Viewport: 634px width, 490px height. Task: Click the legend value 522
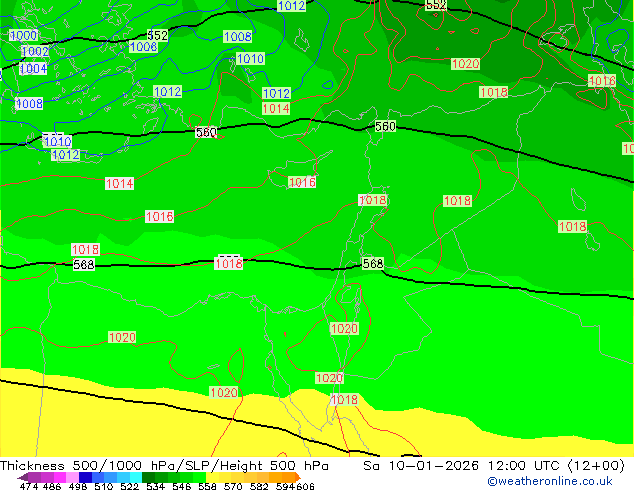129,486
